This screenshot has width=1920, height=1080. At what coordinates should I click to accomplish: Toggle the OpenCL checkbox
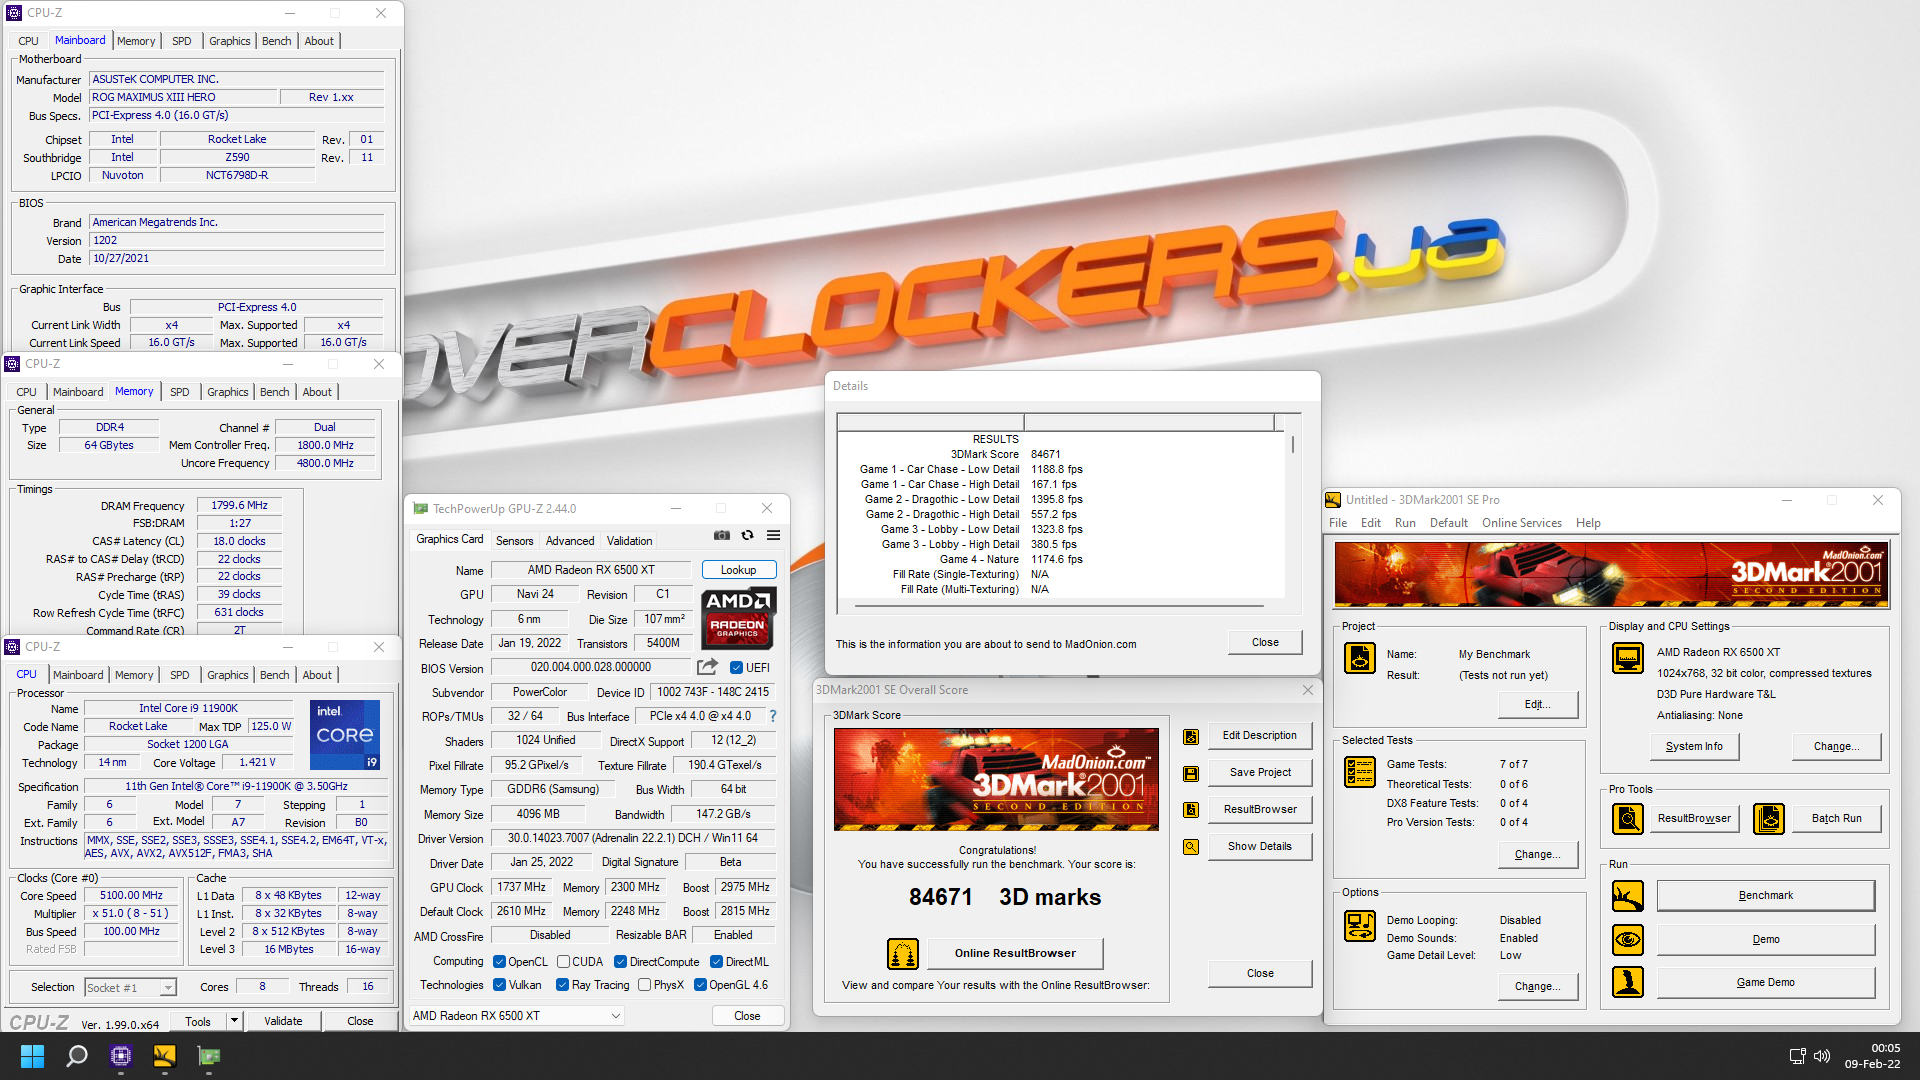point(499,962)
